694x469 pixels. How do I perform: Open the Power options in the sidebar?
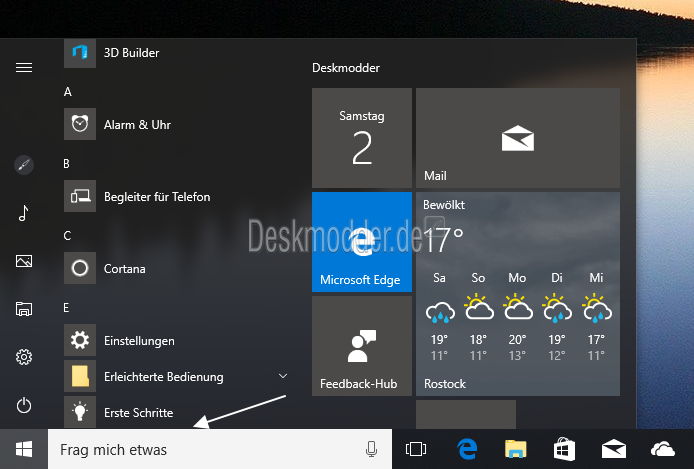[24, 405]
